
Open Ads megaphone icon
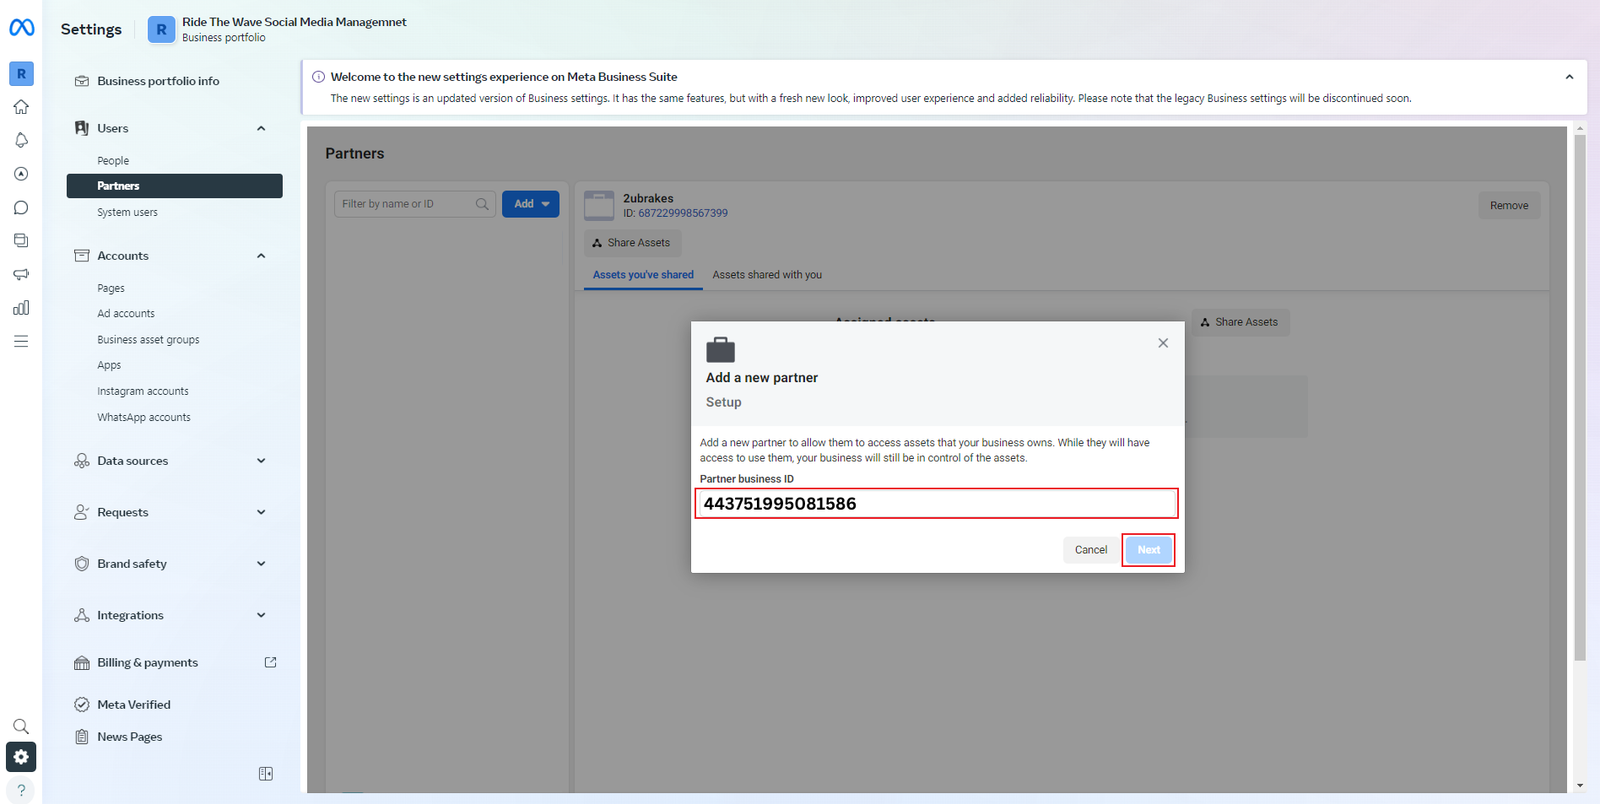pyautogui.click(x=21, y=274)
